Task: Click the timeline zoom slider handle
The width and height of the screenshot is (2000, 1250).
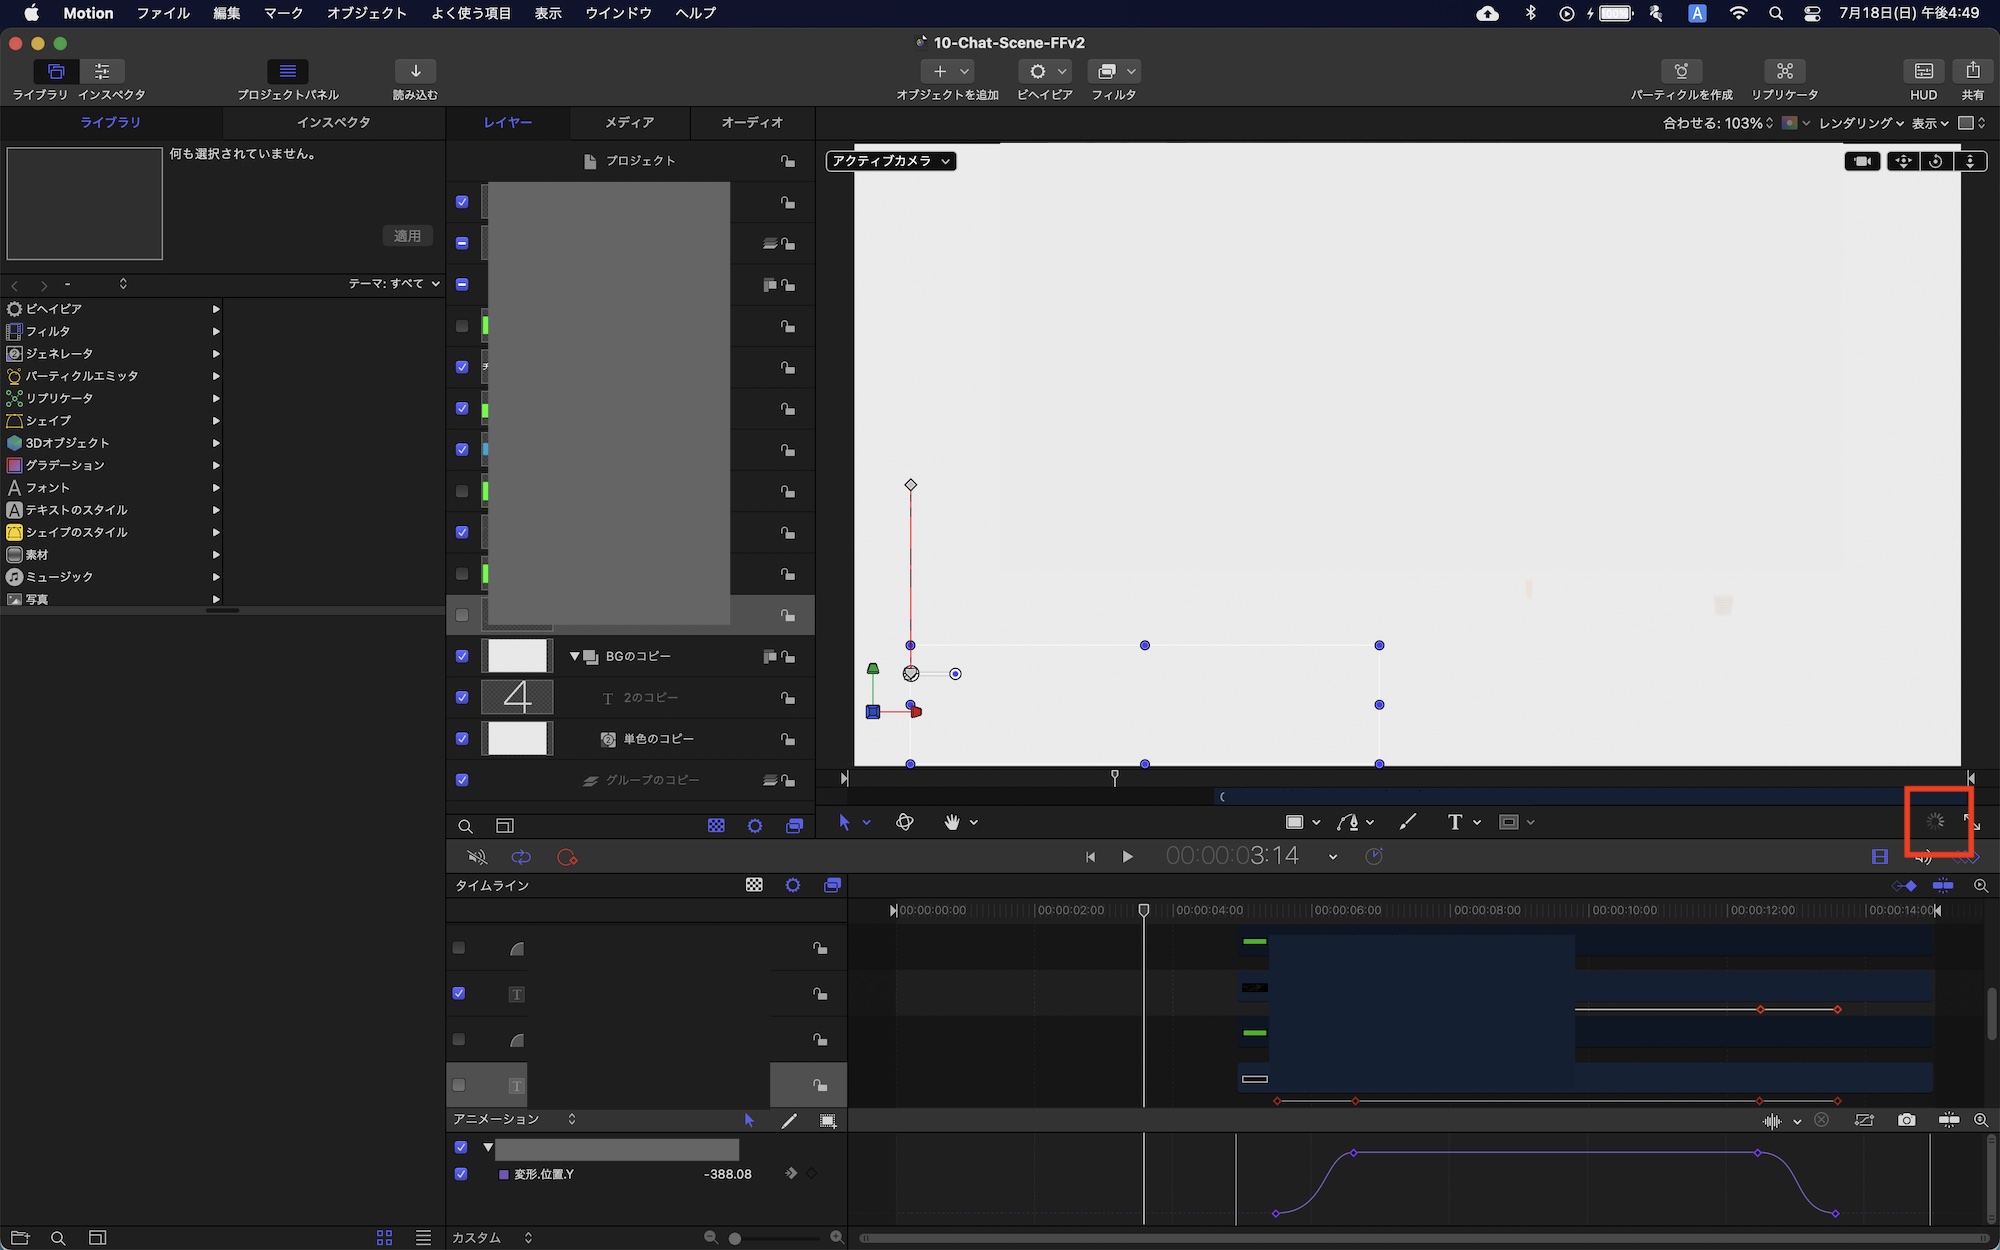Action: click(x=735, y=1238)
